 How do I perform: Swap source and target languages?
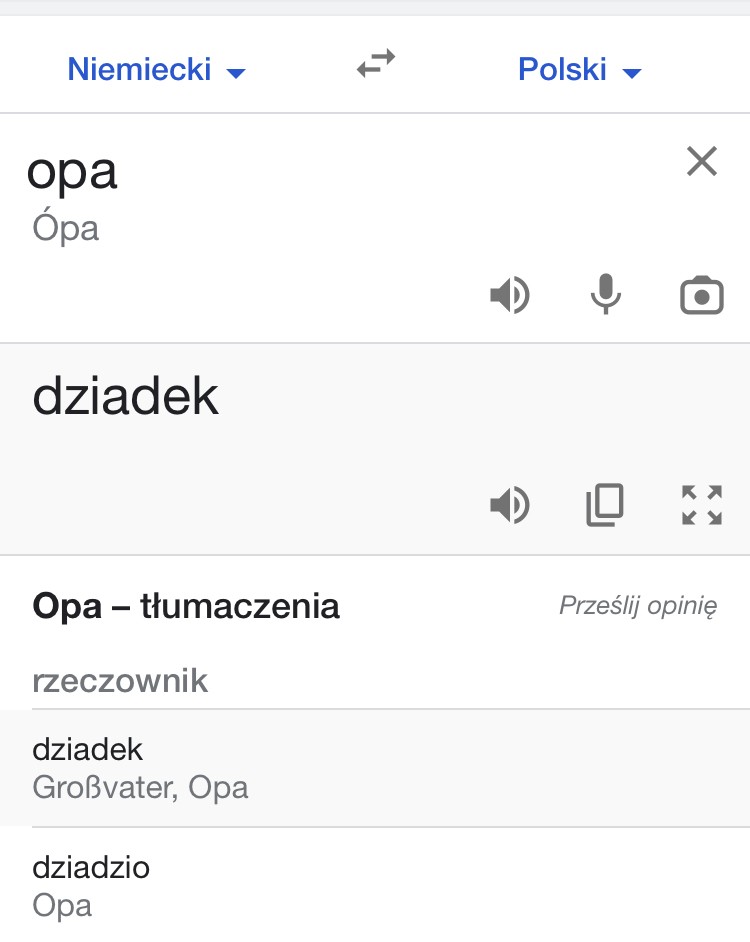376,64
